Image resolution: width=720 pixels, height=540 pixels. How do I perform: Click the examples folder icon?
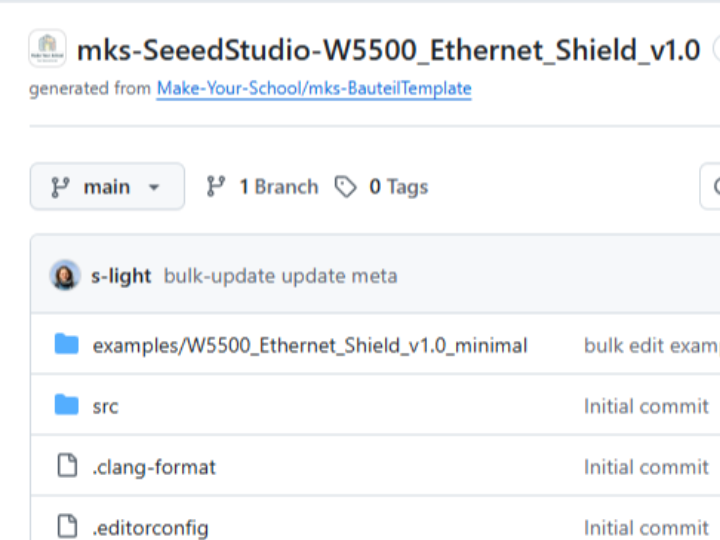[x=67, y=345]
